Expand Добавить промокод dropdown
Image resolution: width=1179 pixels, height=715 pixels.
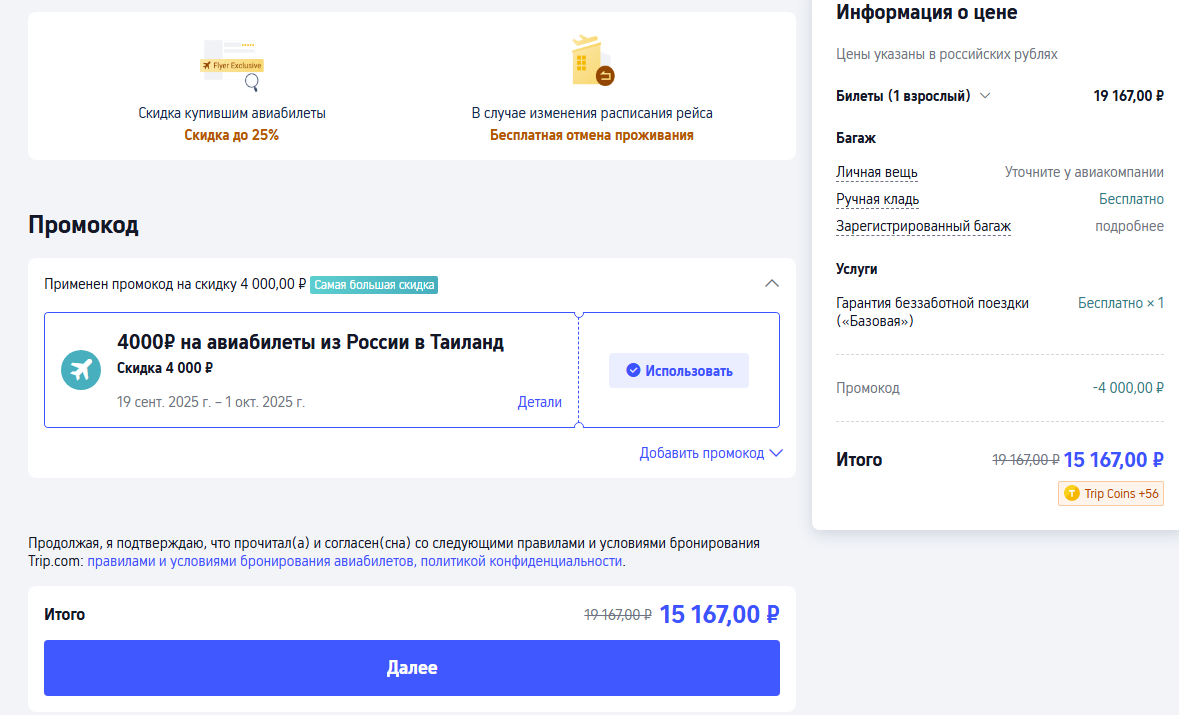(710, 453)
